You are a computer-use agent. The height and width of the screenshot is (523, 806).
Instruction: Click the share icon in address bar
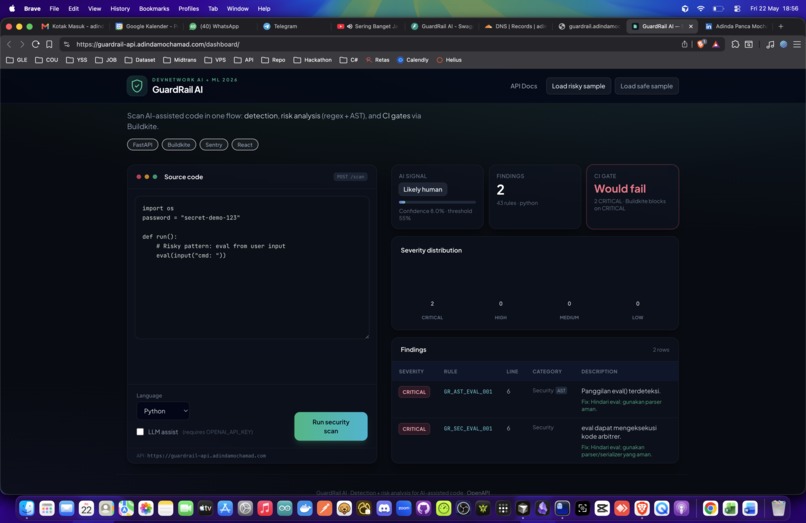(x=684, y=44)
